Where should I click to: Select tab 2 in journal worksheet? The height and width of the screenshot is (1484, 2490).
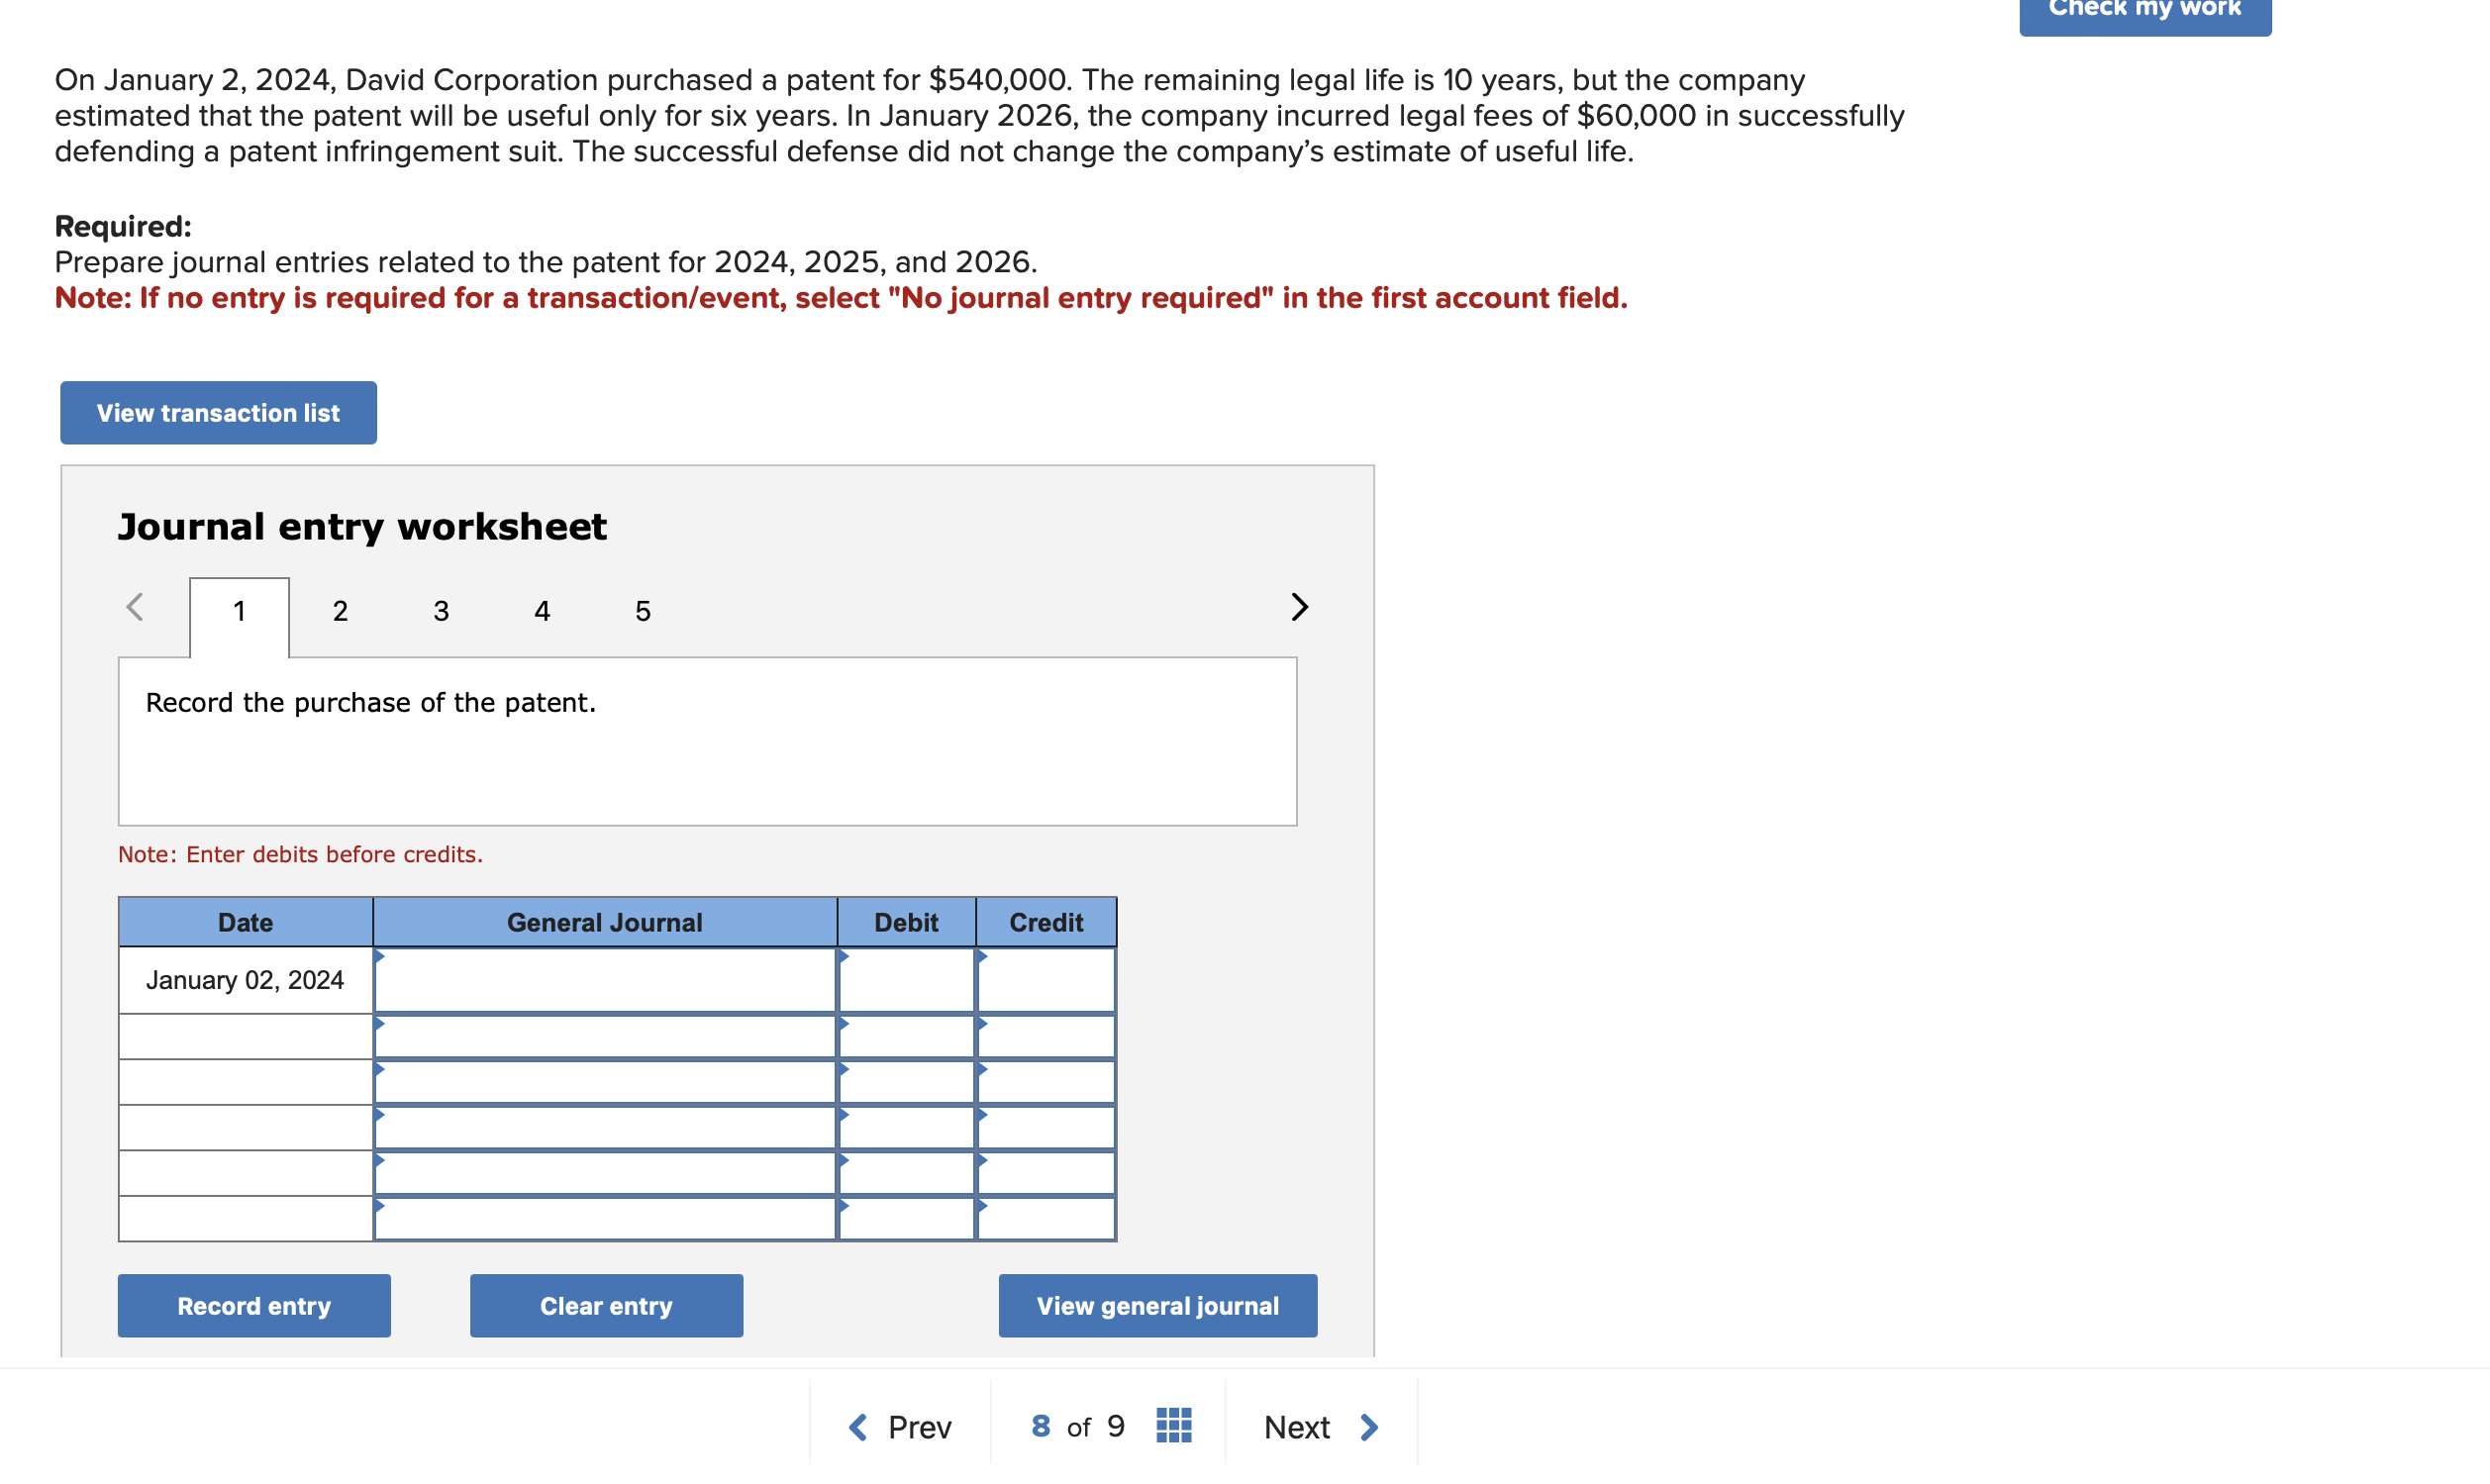[x=341, y=610]
